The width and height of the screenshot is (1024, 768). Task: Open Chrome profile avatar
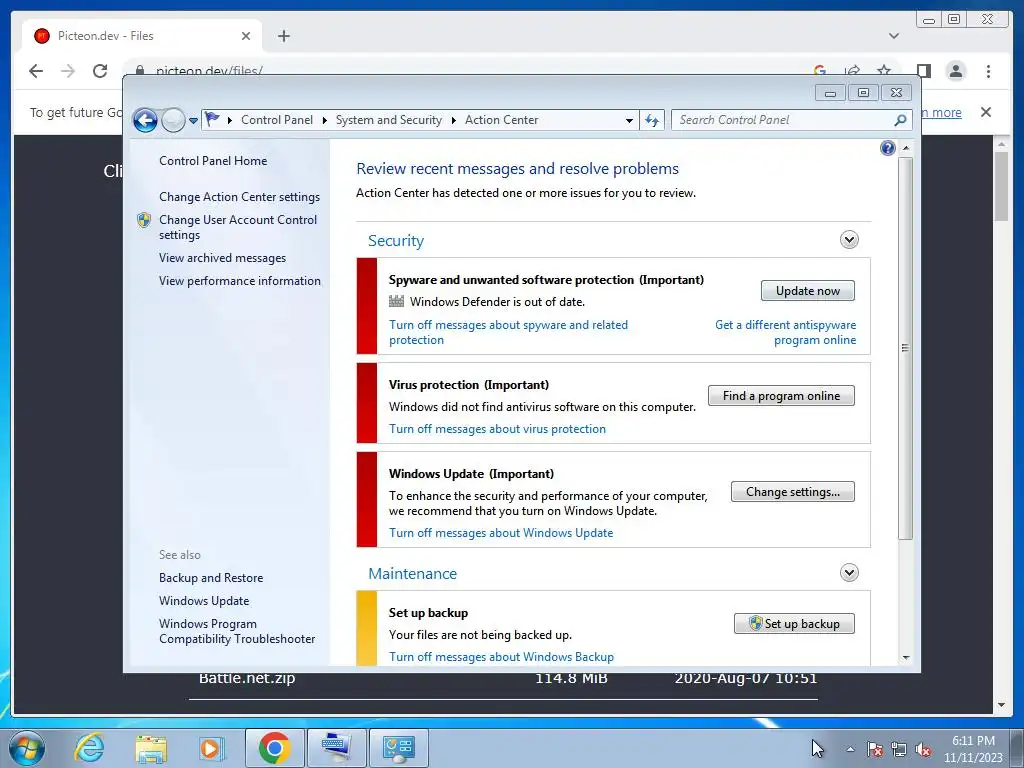coord(955,71)
